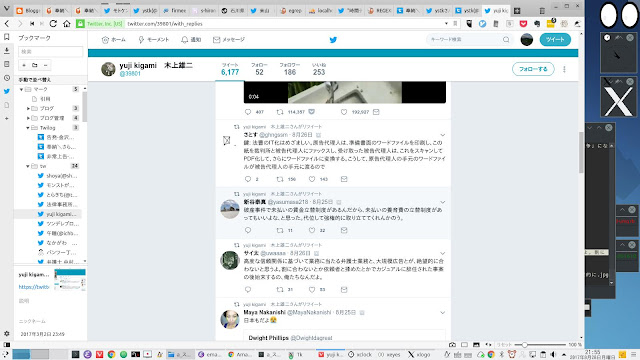Select the yuji kigami bookmark entry
The image size is (640, 360).
(x=57, y=214)
